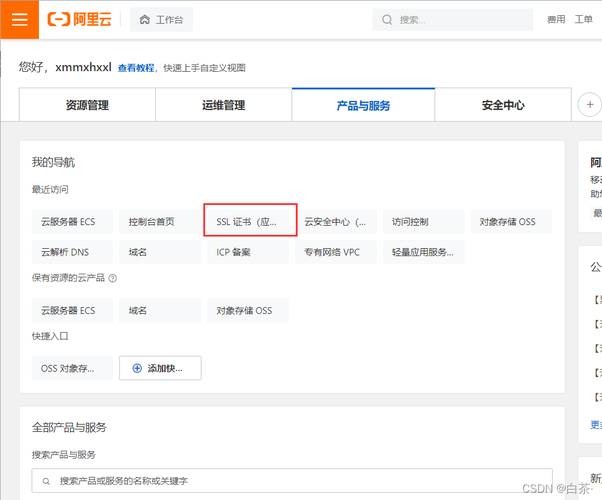Click the 快捷入口 label
The image size is (602, 500).
(50, 336)
